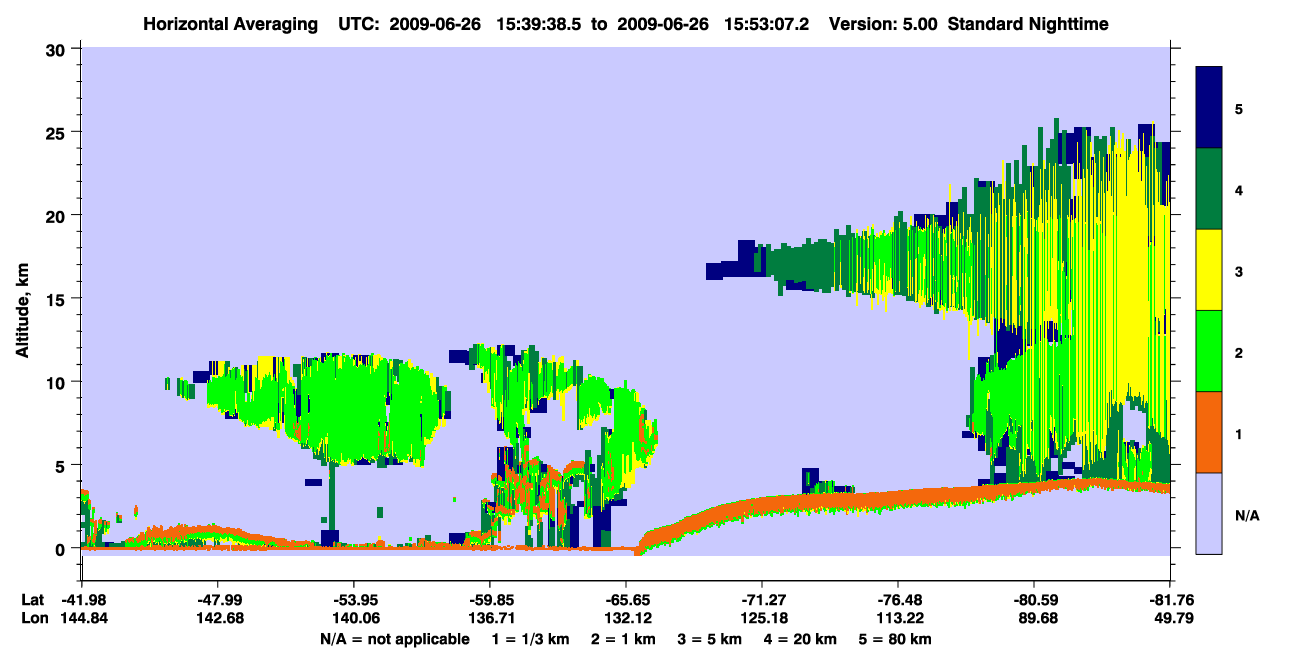
Task: Click the dark green color bar segment 4
Action: [x=1209, y=189]
